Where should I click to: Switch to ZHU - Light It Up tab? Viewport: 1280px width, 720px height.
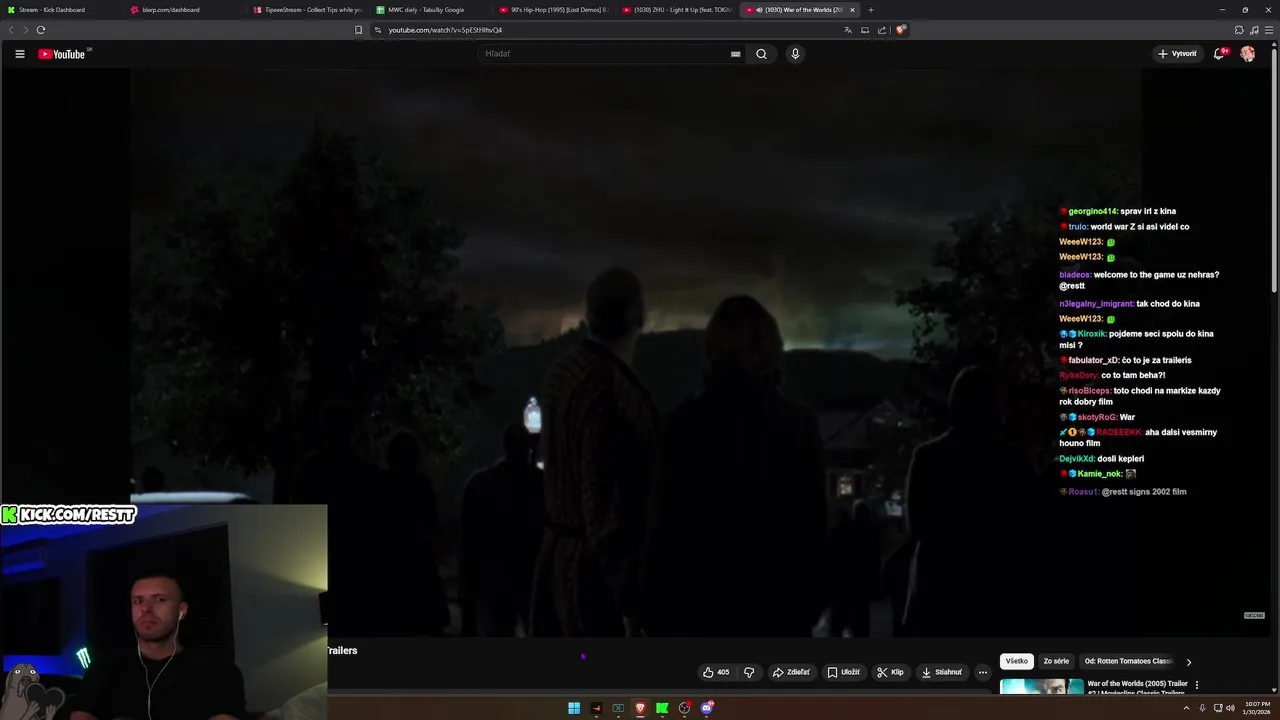(x=676, y=10)
